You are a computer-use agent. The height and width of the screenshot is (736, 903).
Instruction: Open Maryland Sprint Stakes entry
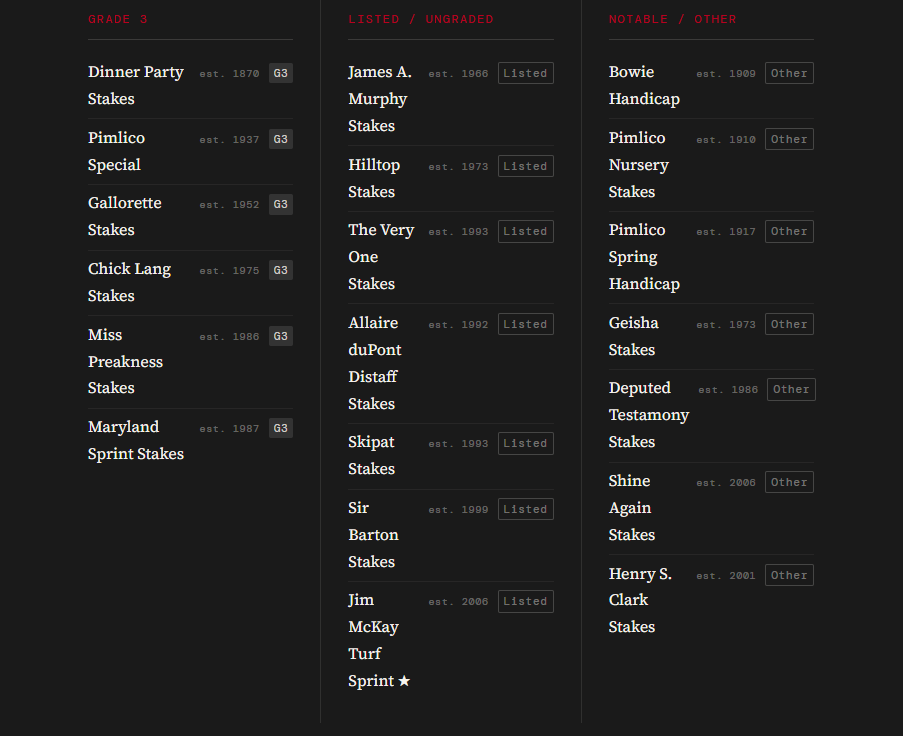[135, 440]
